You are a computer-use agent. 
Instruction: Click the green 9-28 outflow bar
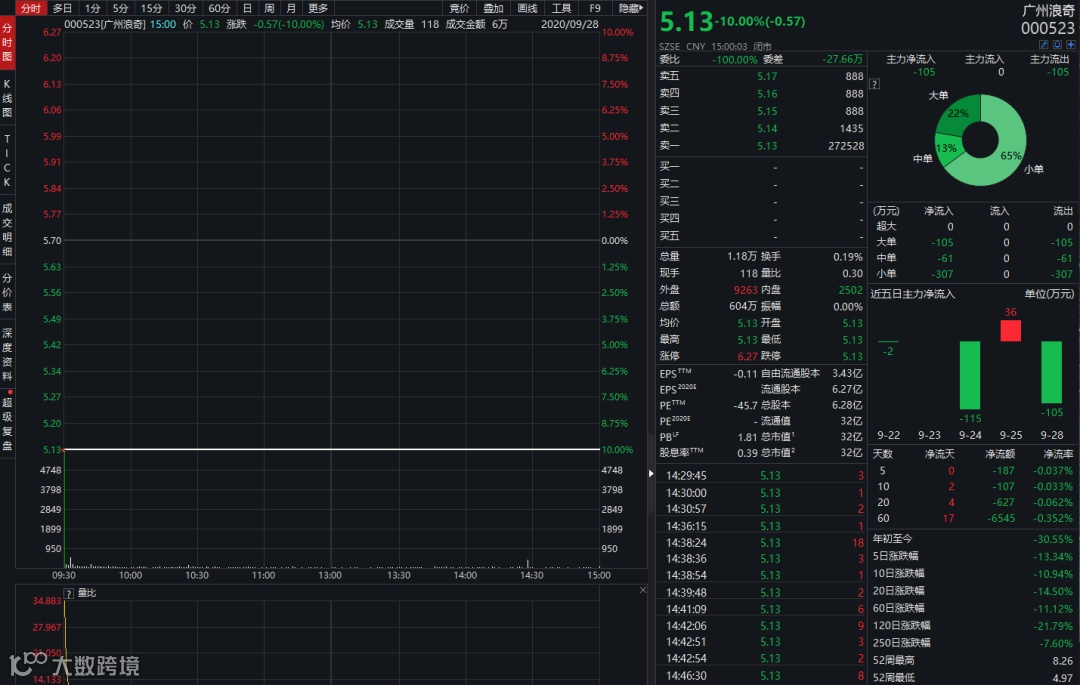tap(1051, 372)
